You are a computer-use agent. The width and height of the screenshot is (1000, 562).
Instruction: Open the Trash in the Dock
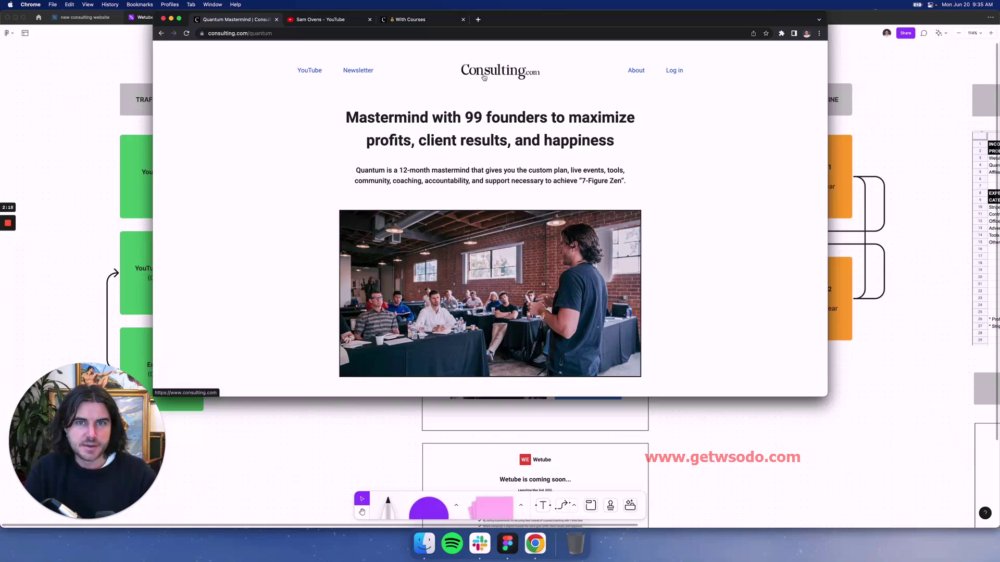point(575,543)
